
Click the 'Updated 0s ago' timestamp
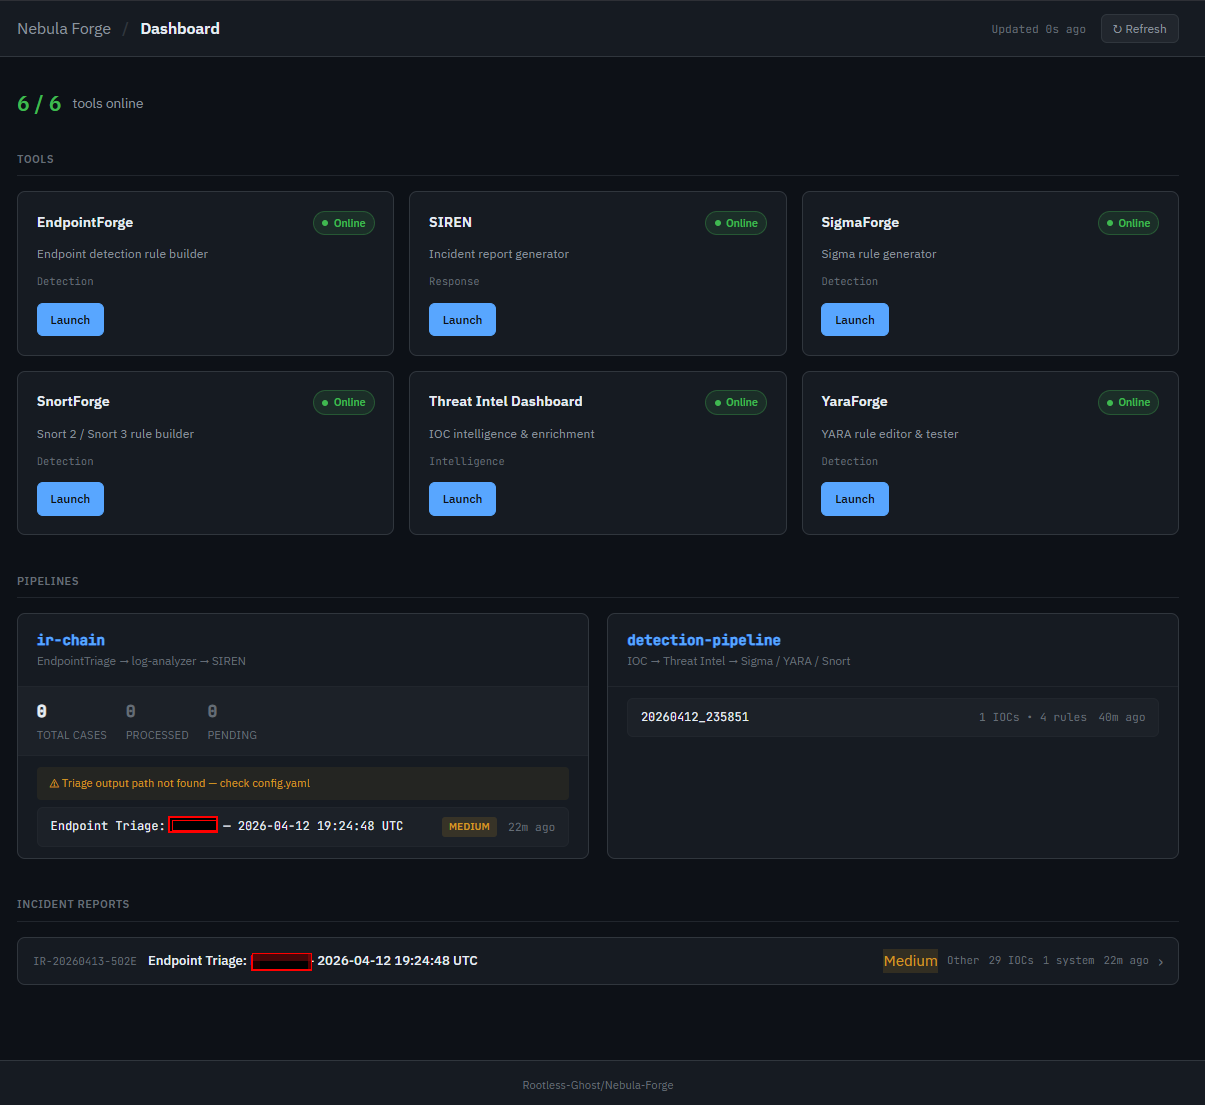click(1038, 29)
